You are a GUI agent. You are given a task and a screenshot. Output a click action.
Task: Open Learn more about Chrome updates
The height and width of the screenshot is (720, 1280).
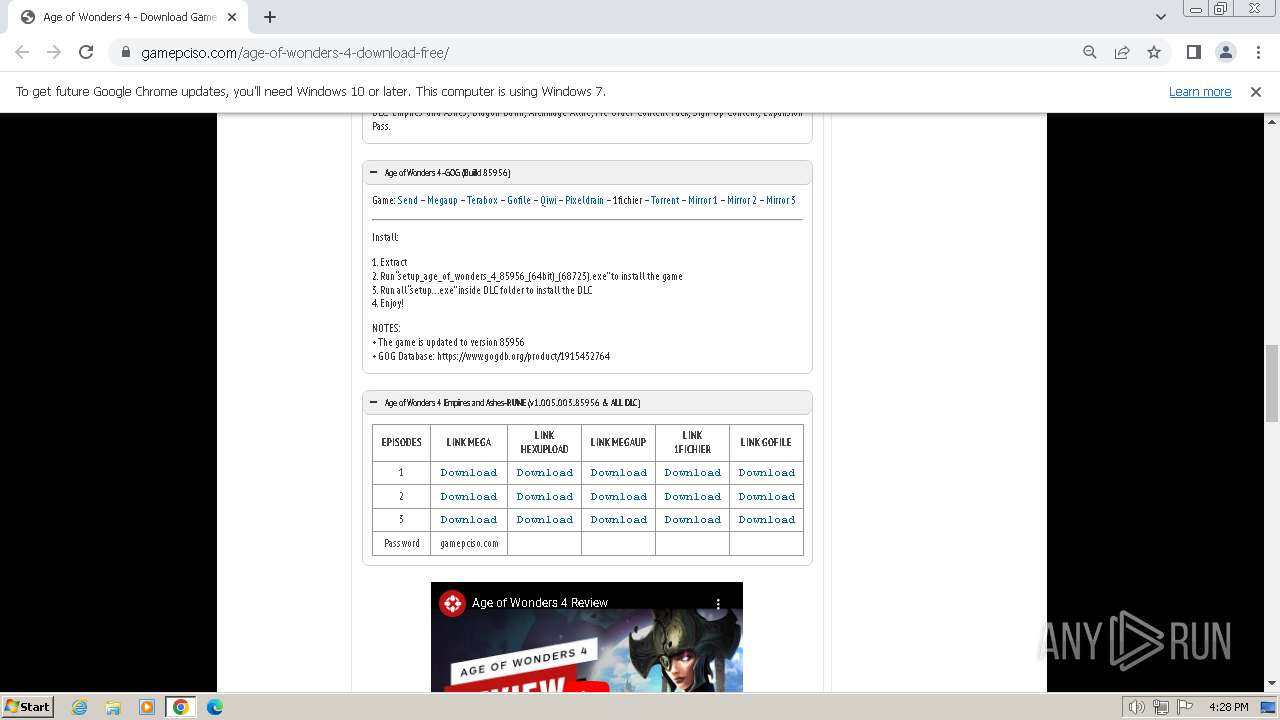click(x=1200, y=91)
